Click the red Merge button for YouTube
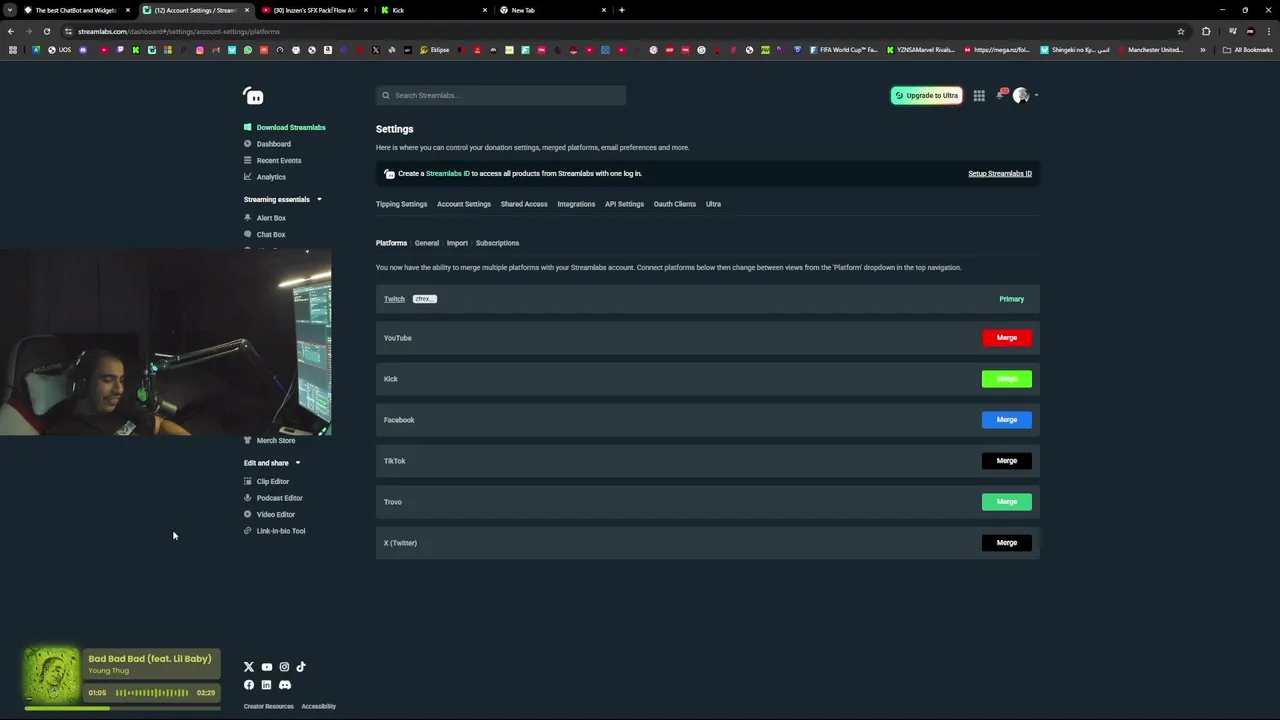 pyautogui.click(x=1006, y=338)
